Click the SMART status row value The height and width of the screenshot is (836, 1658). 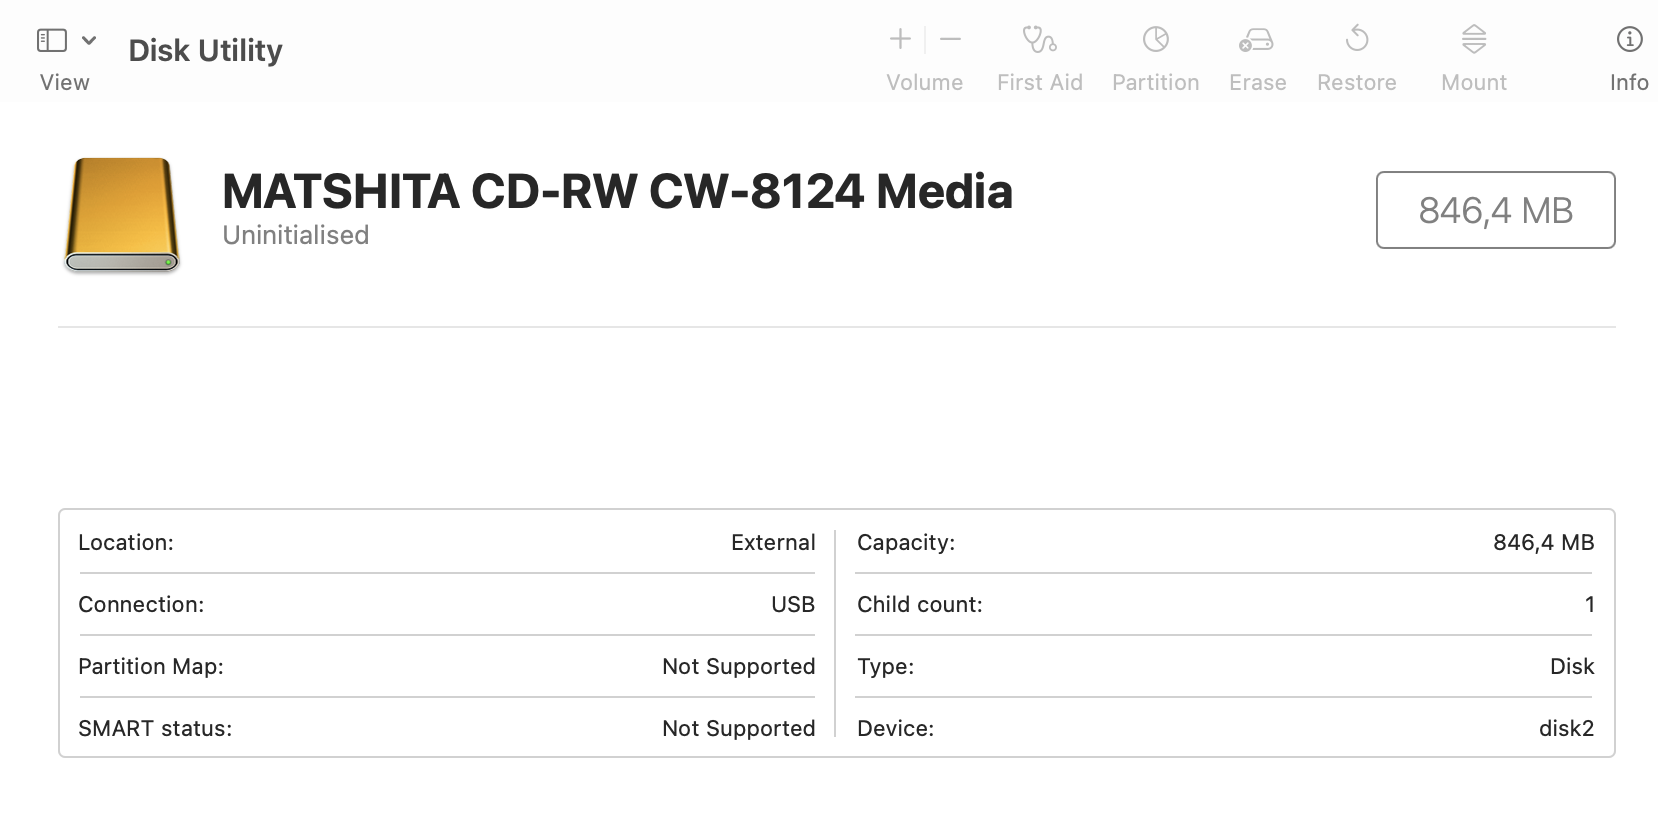coord(738,728)
